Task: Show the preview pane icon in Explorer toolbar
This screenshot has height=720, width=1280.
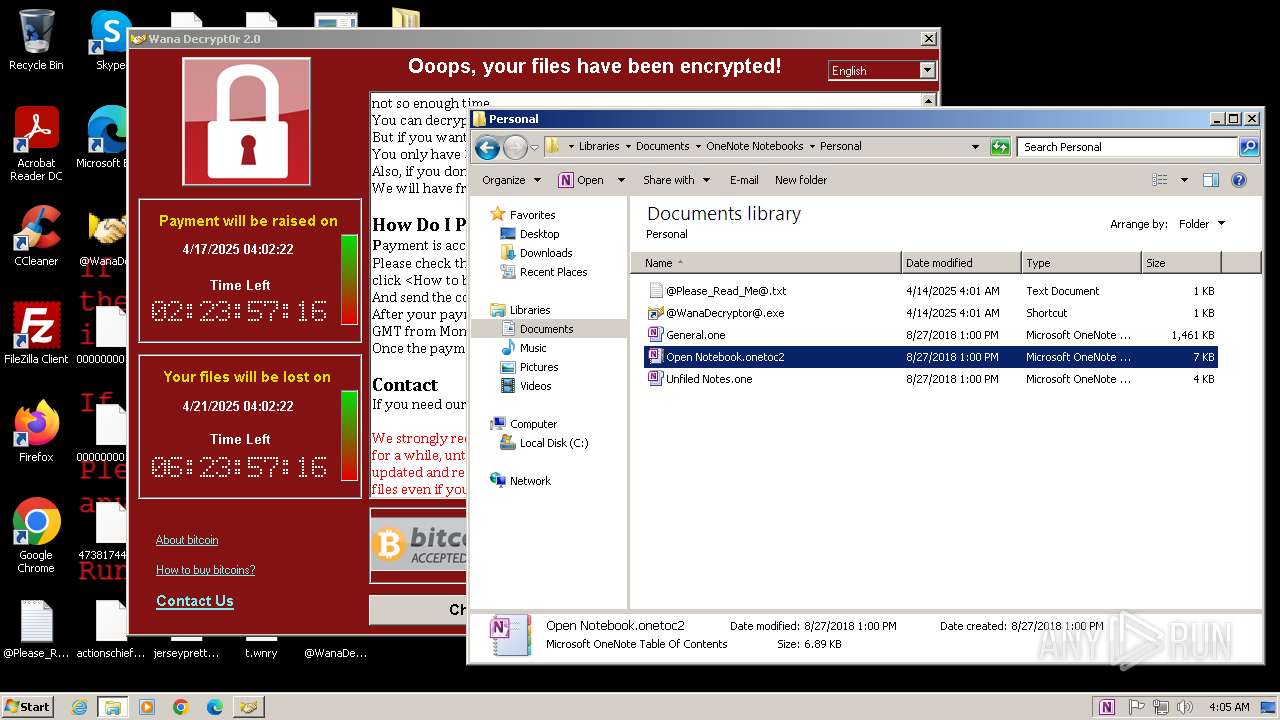Action: 1211,180
